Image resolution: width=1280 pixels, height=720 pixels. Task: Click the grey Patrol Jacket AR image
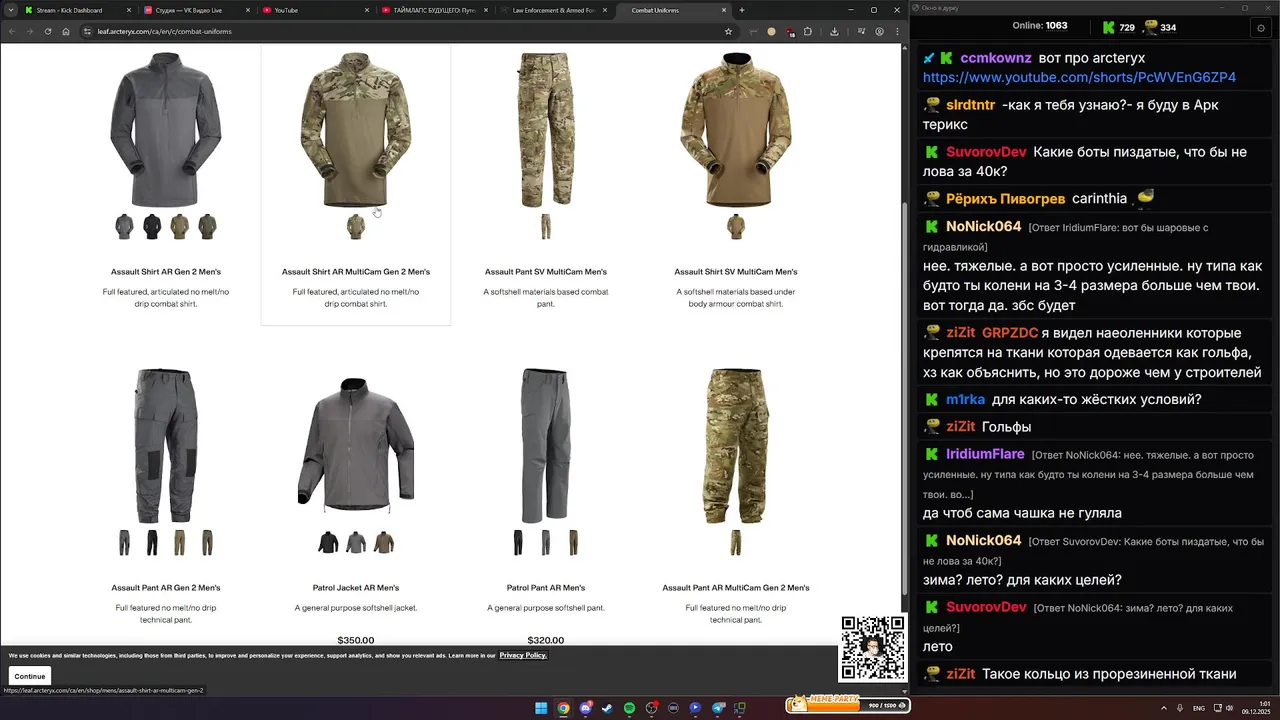pos(356,446)
